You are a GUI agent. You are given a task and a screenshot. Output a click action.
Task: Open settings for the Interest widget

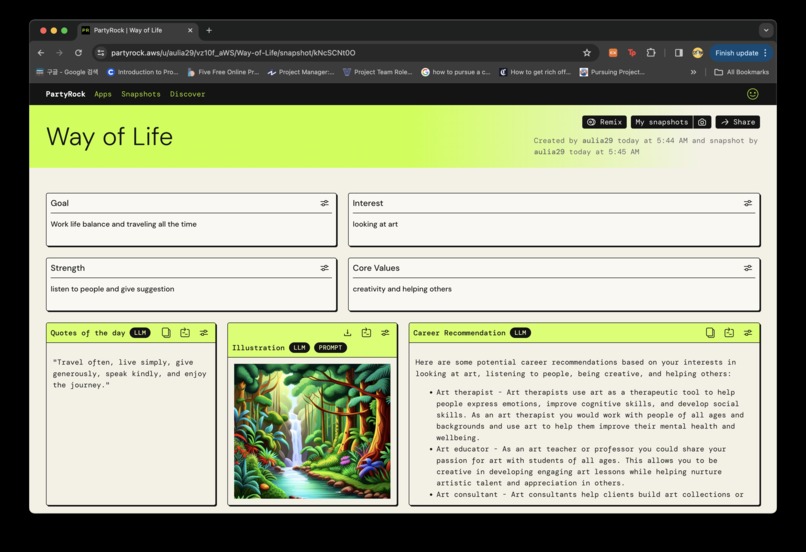tap(748, 203)
